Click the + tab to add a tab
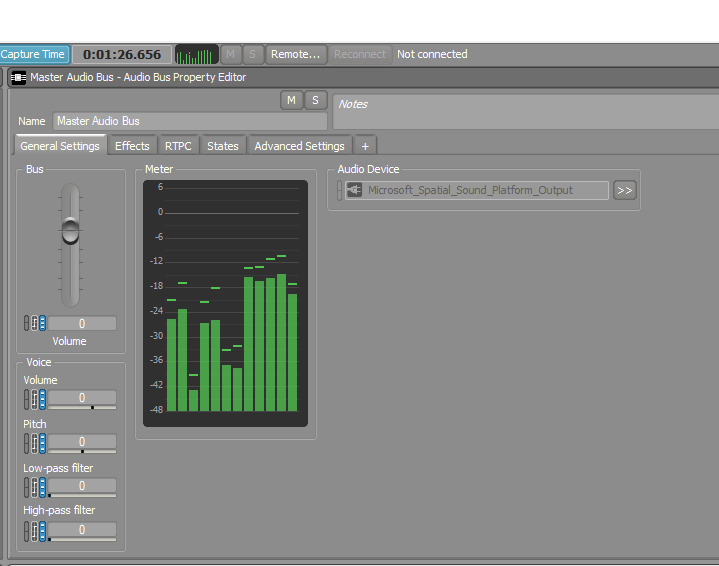719x566 pixels. (x=365, y=146)
